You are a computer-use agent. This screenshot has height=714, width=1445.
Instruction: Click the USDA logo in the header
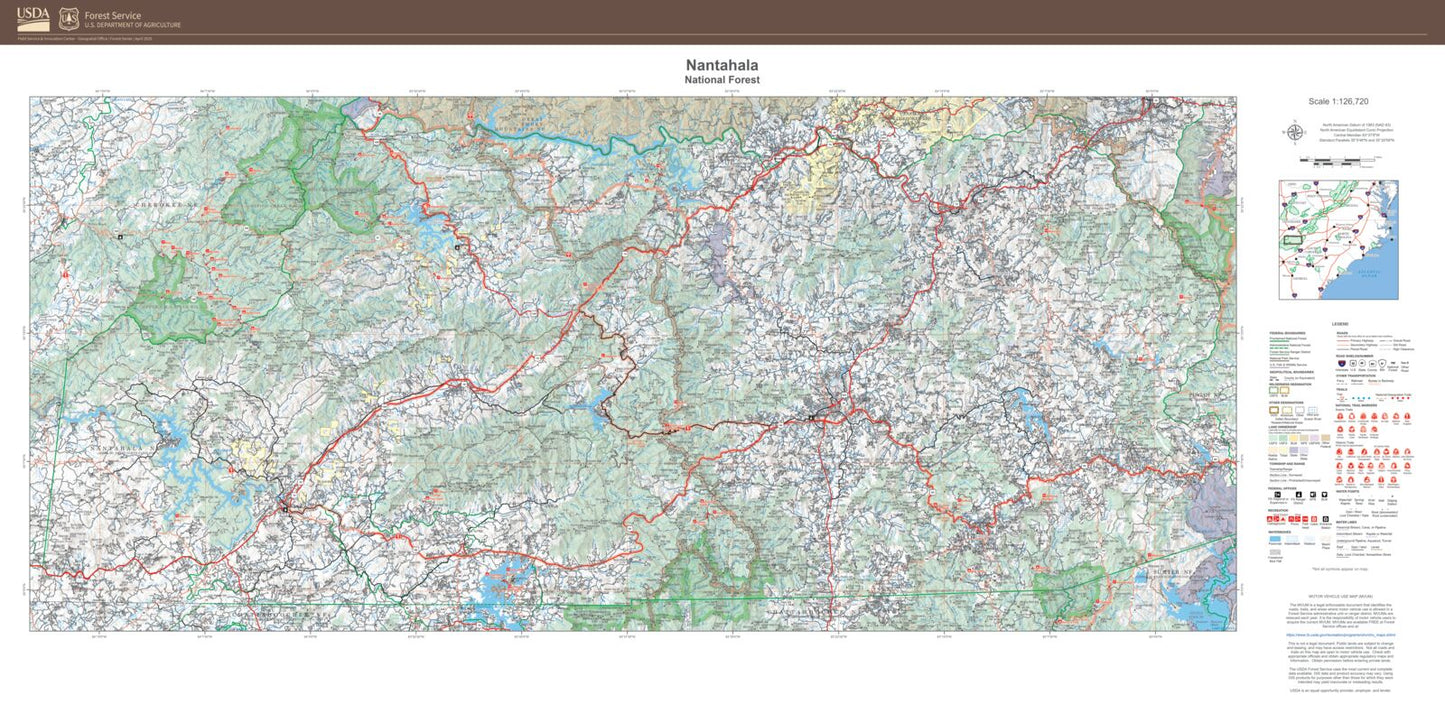[x=32, y=19]
